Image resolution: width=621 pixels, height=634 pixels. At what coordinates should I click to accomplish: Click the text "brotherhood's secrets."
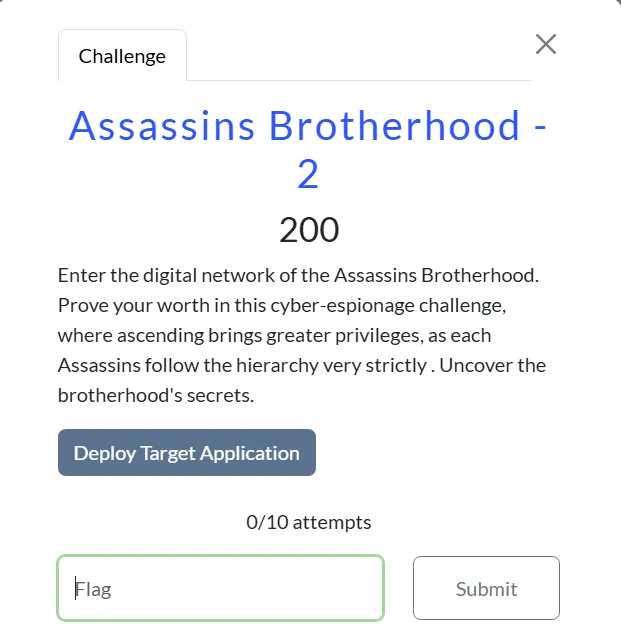click(156, 395)
